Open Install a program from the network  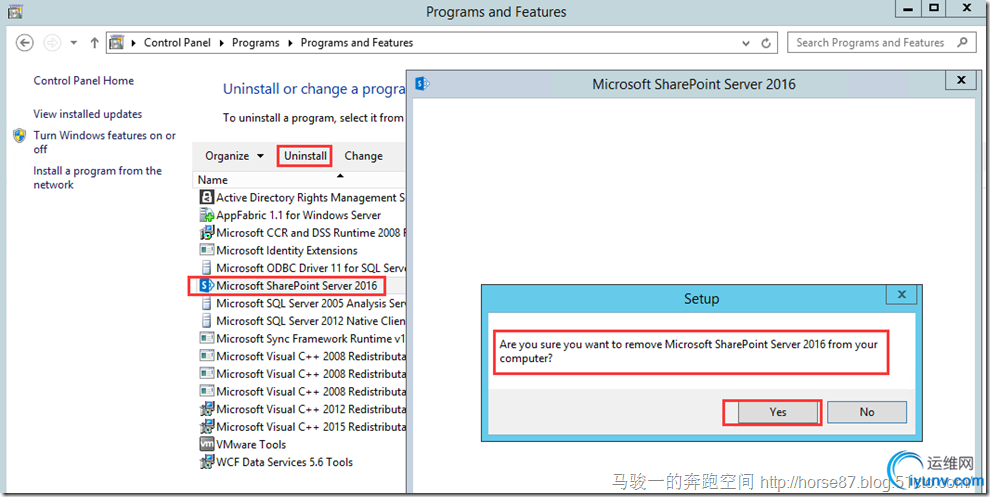pyautogui.click(x=98, y=177)
